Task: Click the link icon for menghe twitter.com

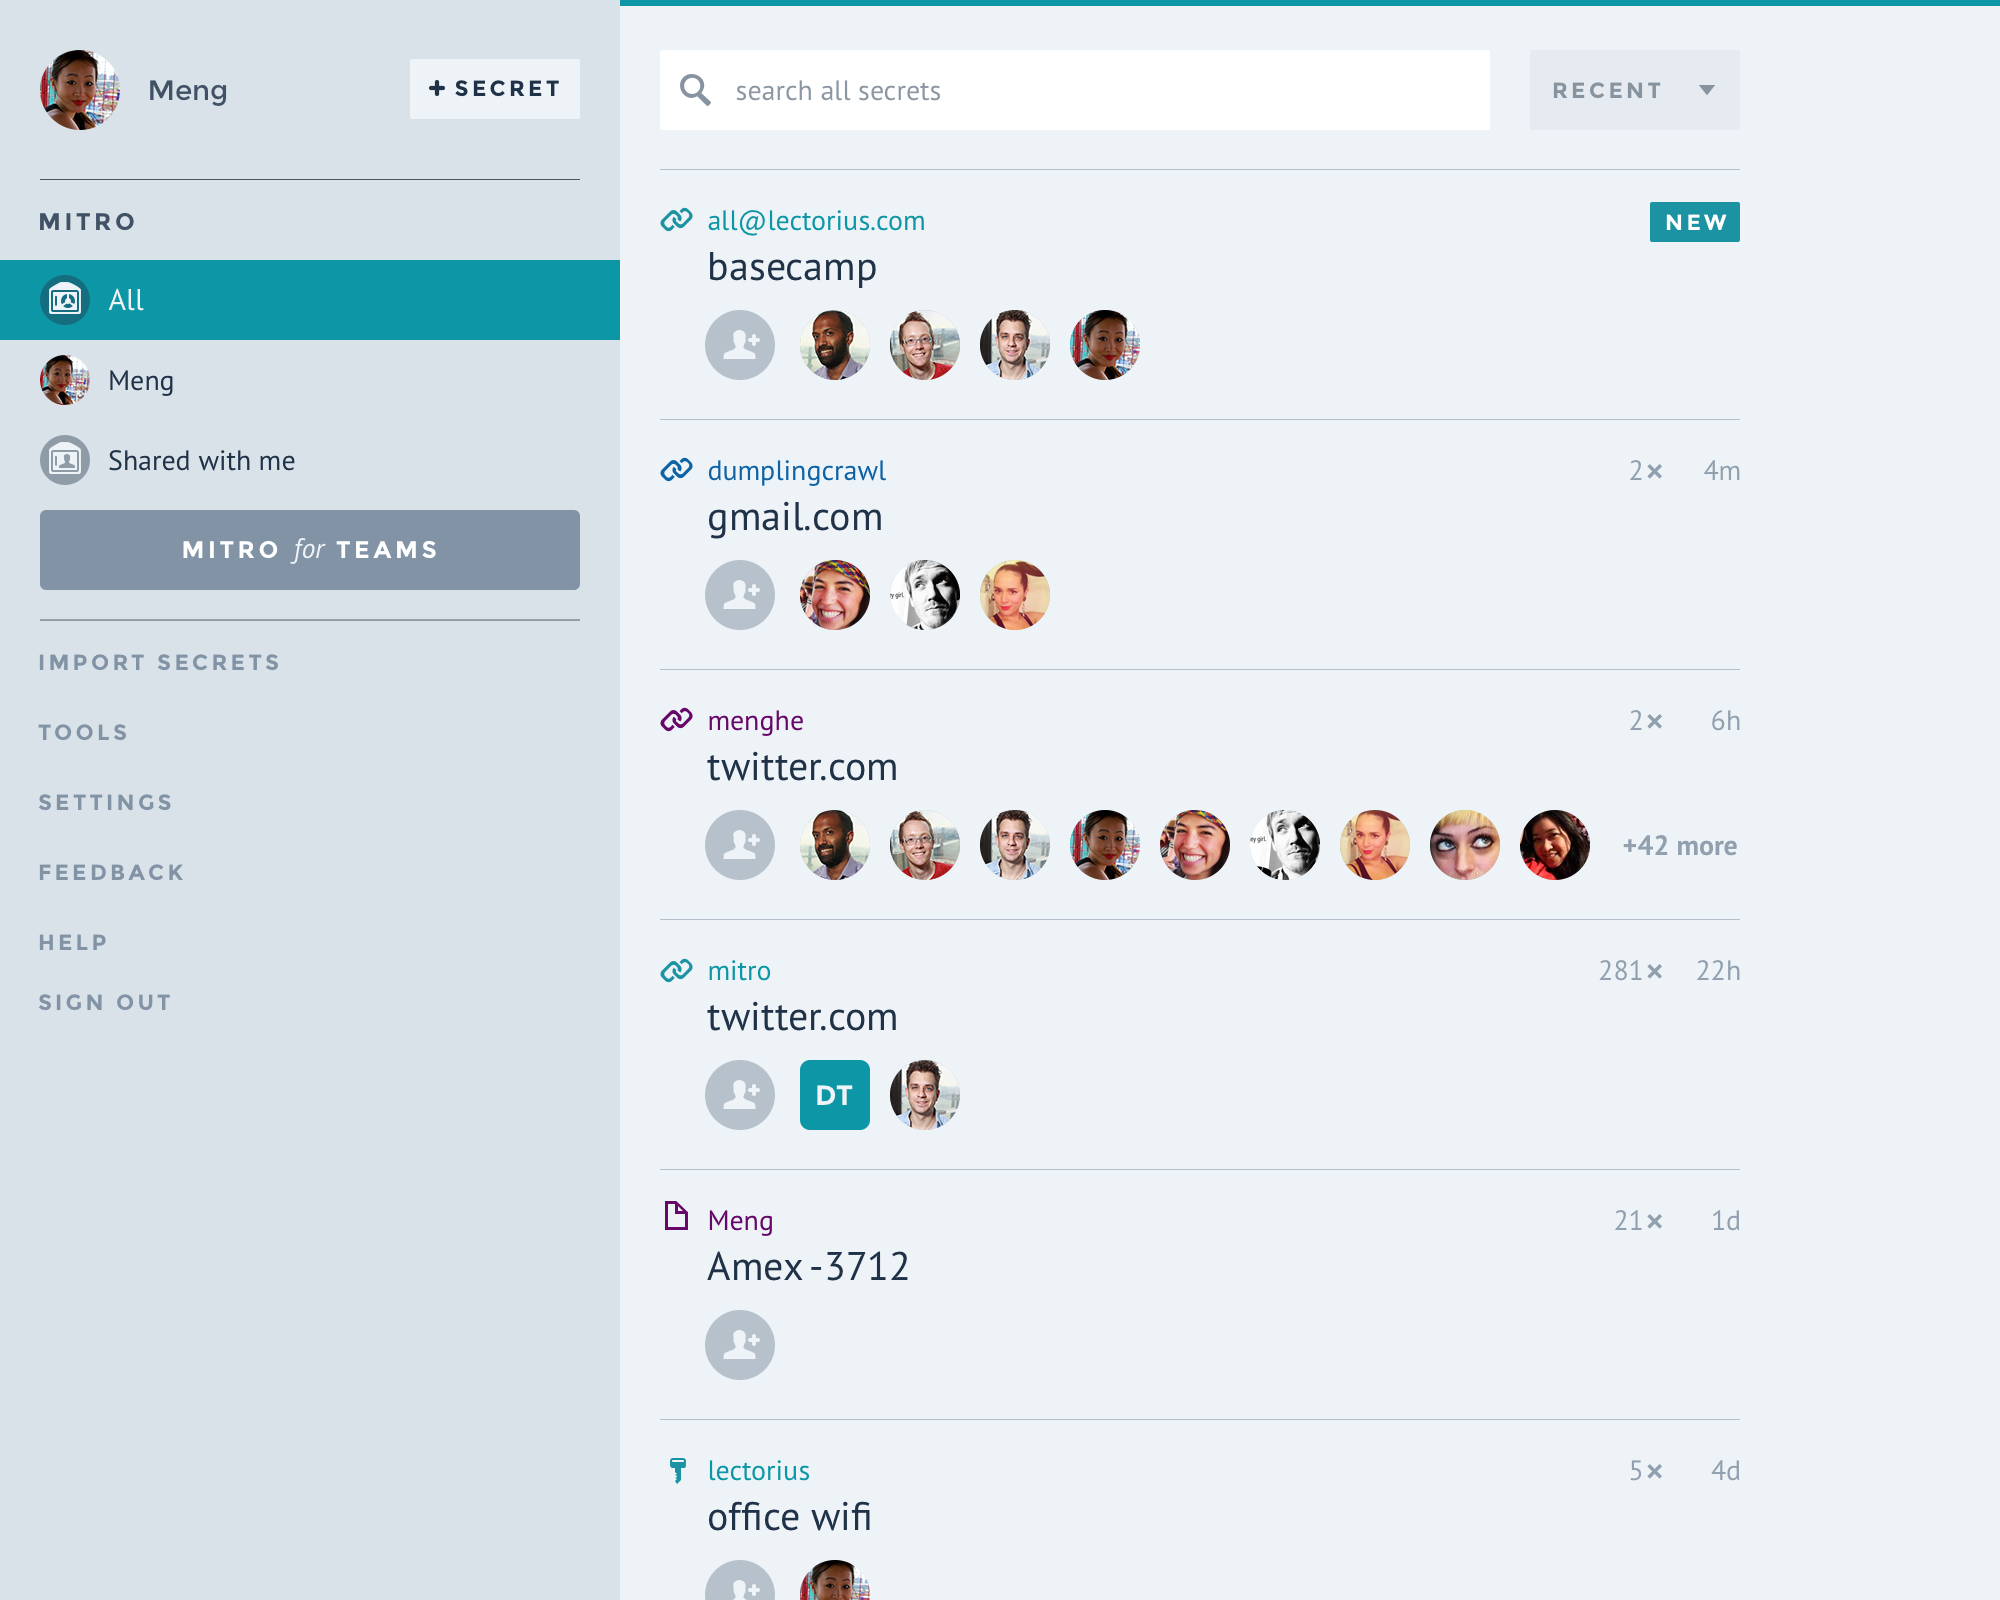Action: tap(676, 718)
